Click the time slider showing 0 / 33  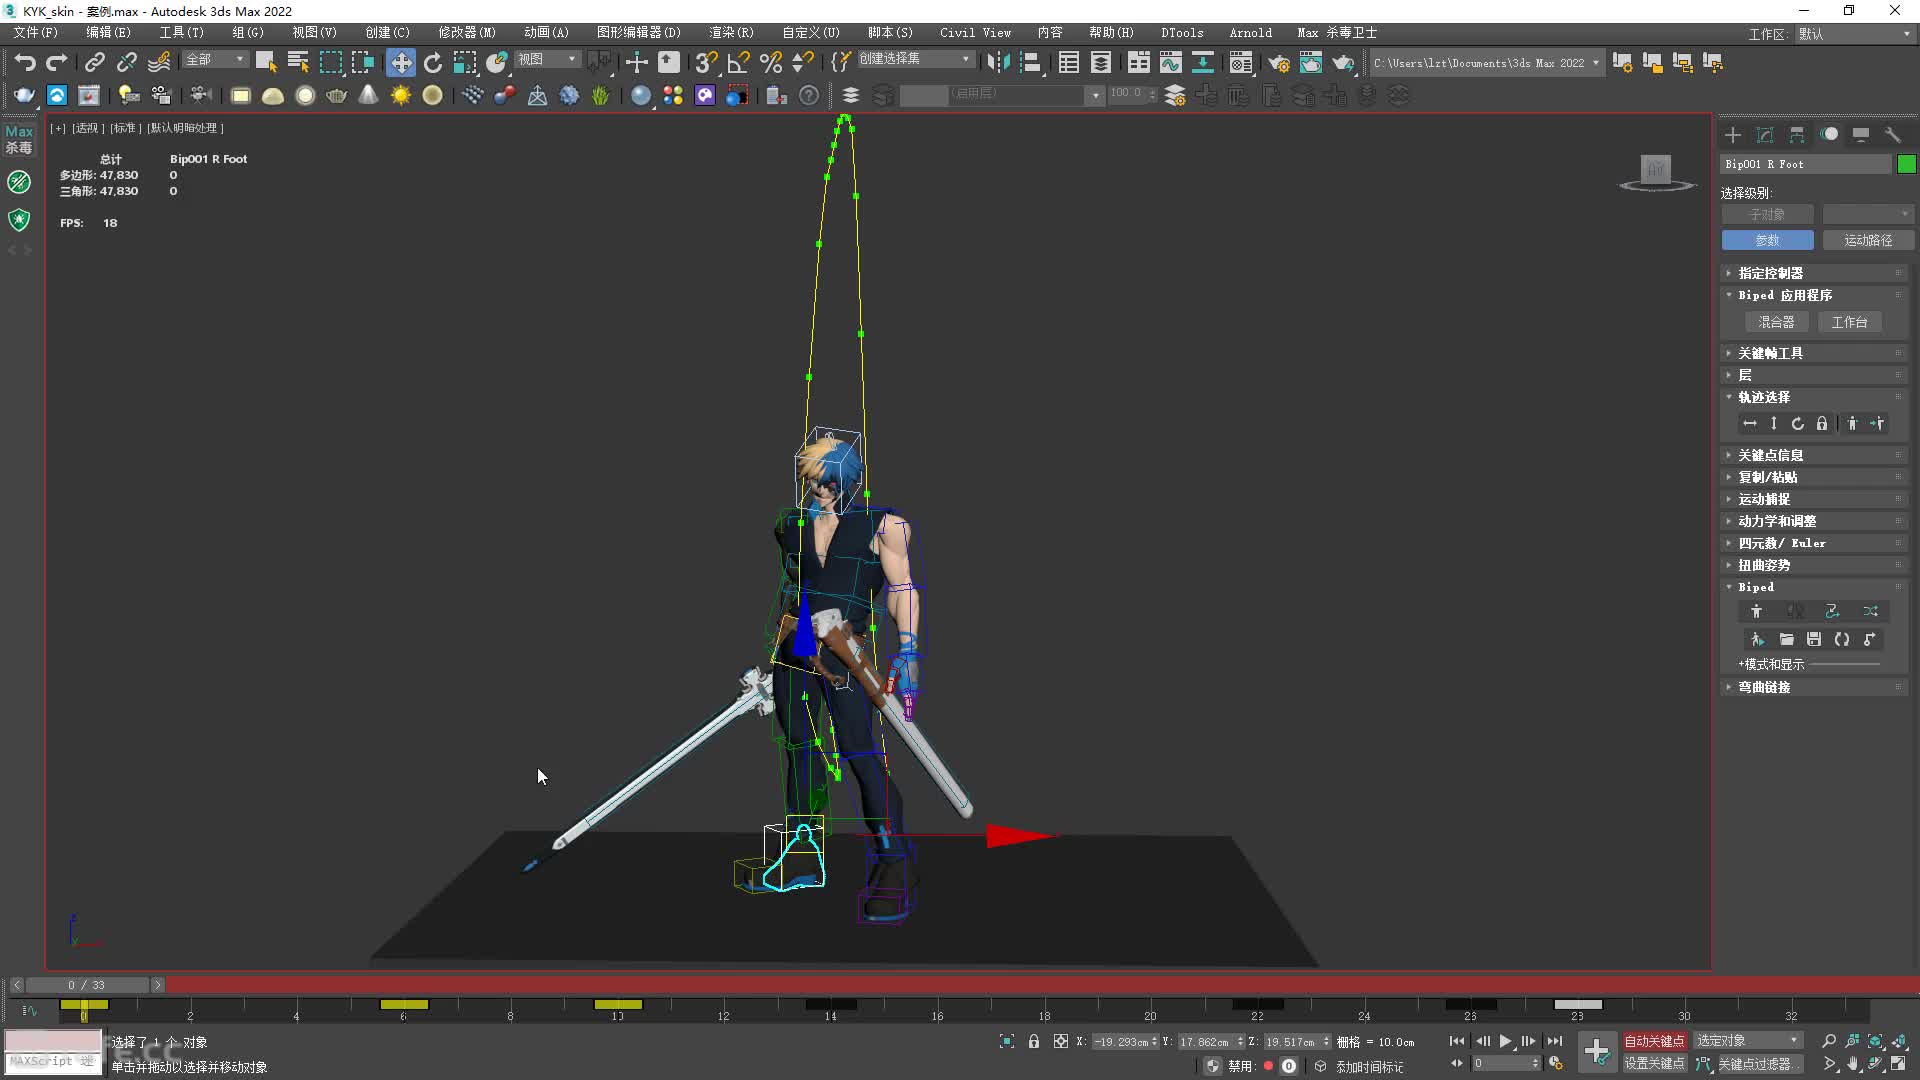[x=86, y=985]
